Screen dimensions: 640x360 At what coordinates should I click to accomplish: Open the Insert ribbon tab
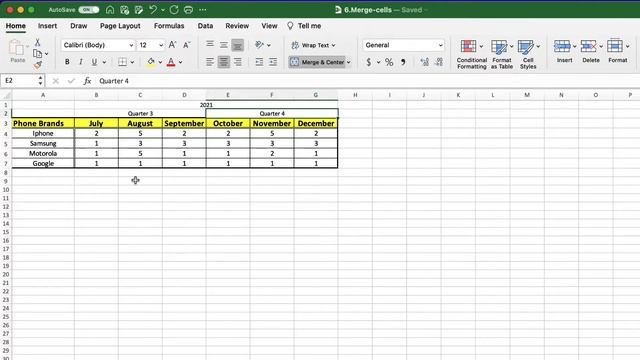47,26
